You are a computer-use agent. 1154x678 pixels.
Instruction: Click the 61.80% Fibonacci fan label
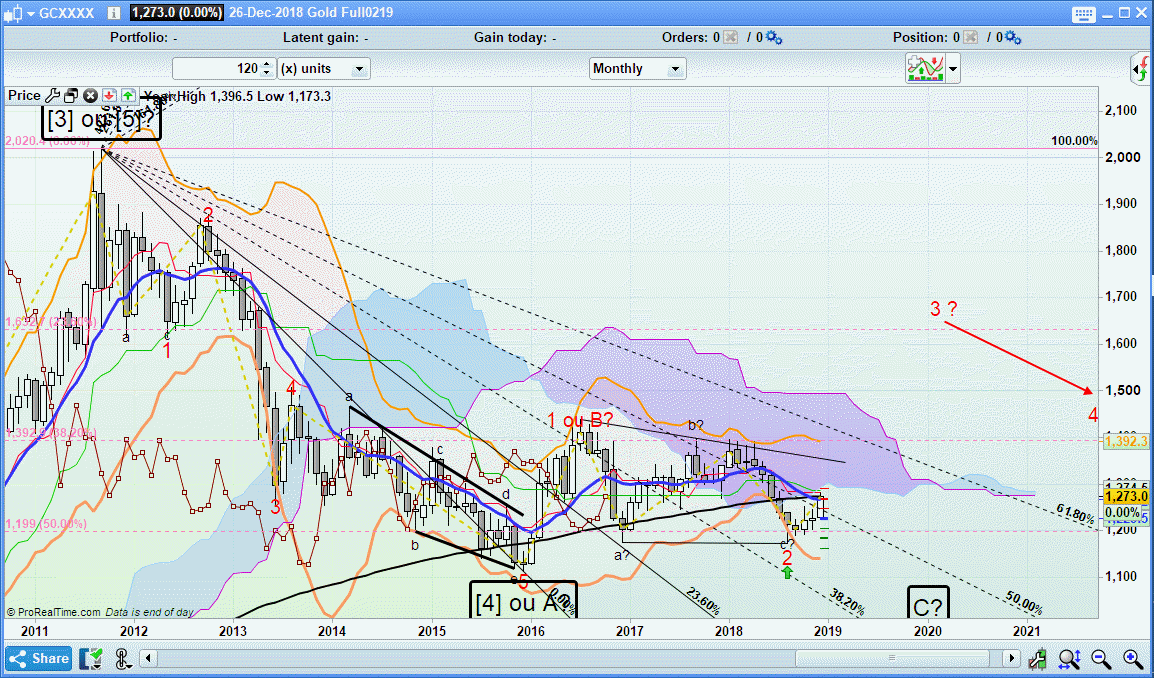tap(1075, 512)
